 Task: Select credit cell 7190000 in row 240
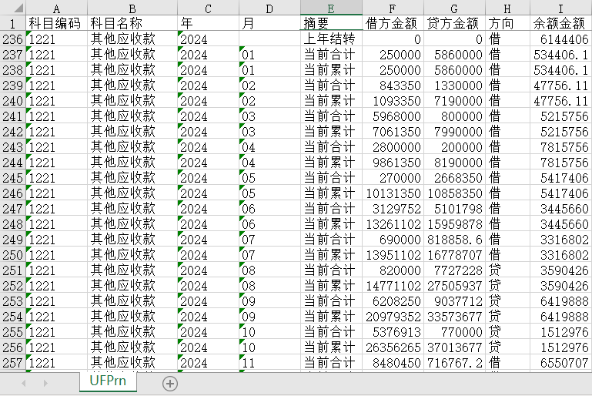pos(454,101)
